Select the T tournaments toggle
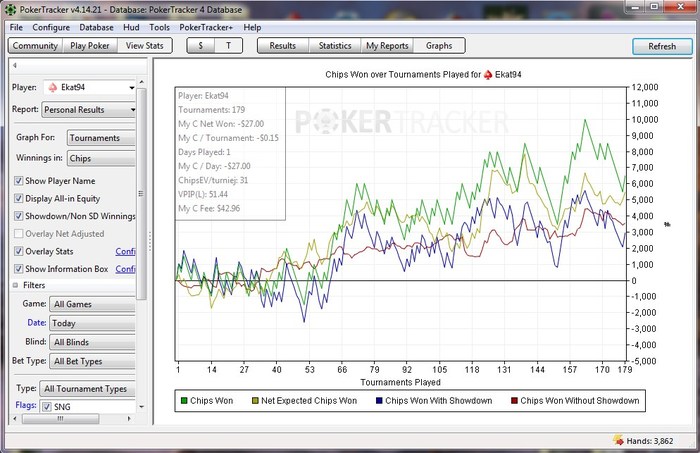The height and width of the screenshot is (453, 700). point(228,46)
